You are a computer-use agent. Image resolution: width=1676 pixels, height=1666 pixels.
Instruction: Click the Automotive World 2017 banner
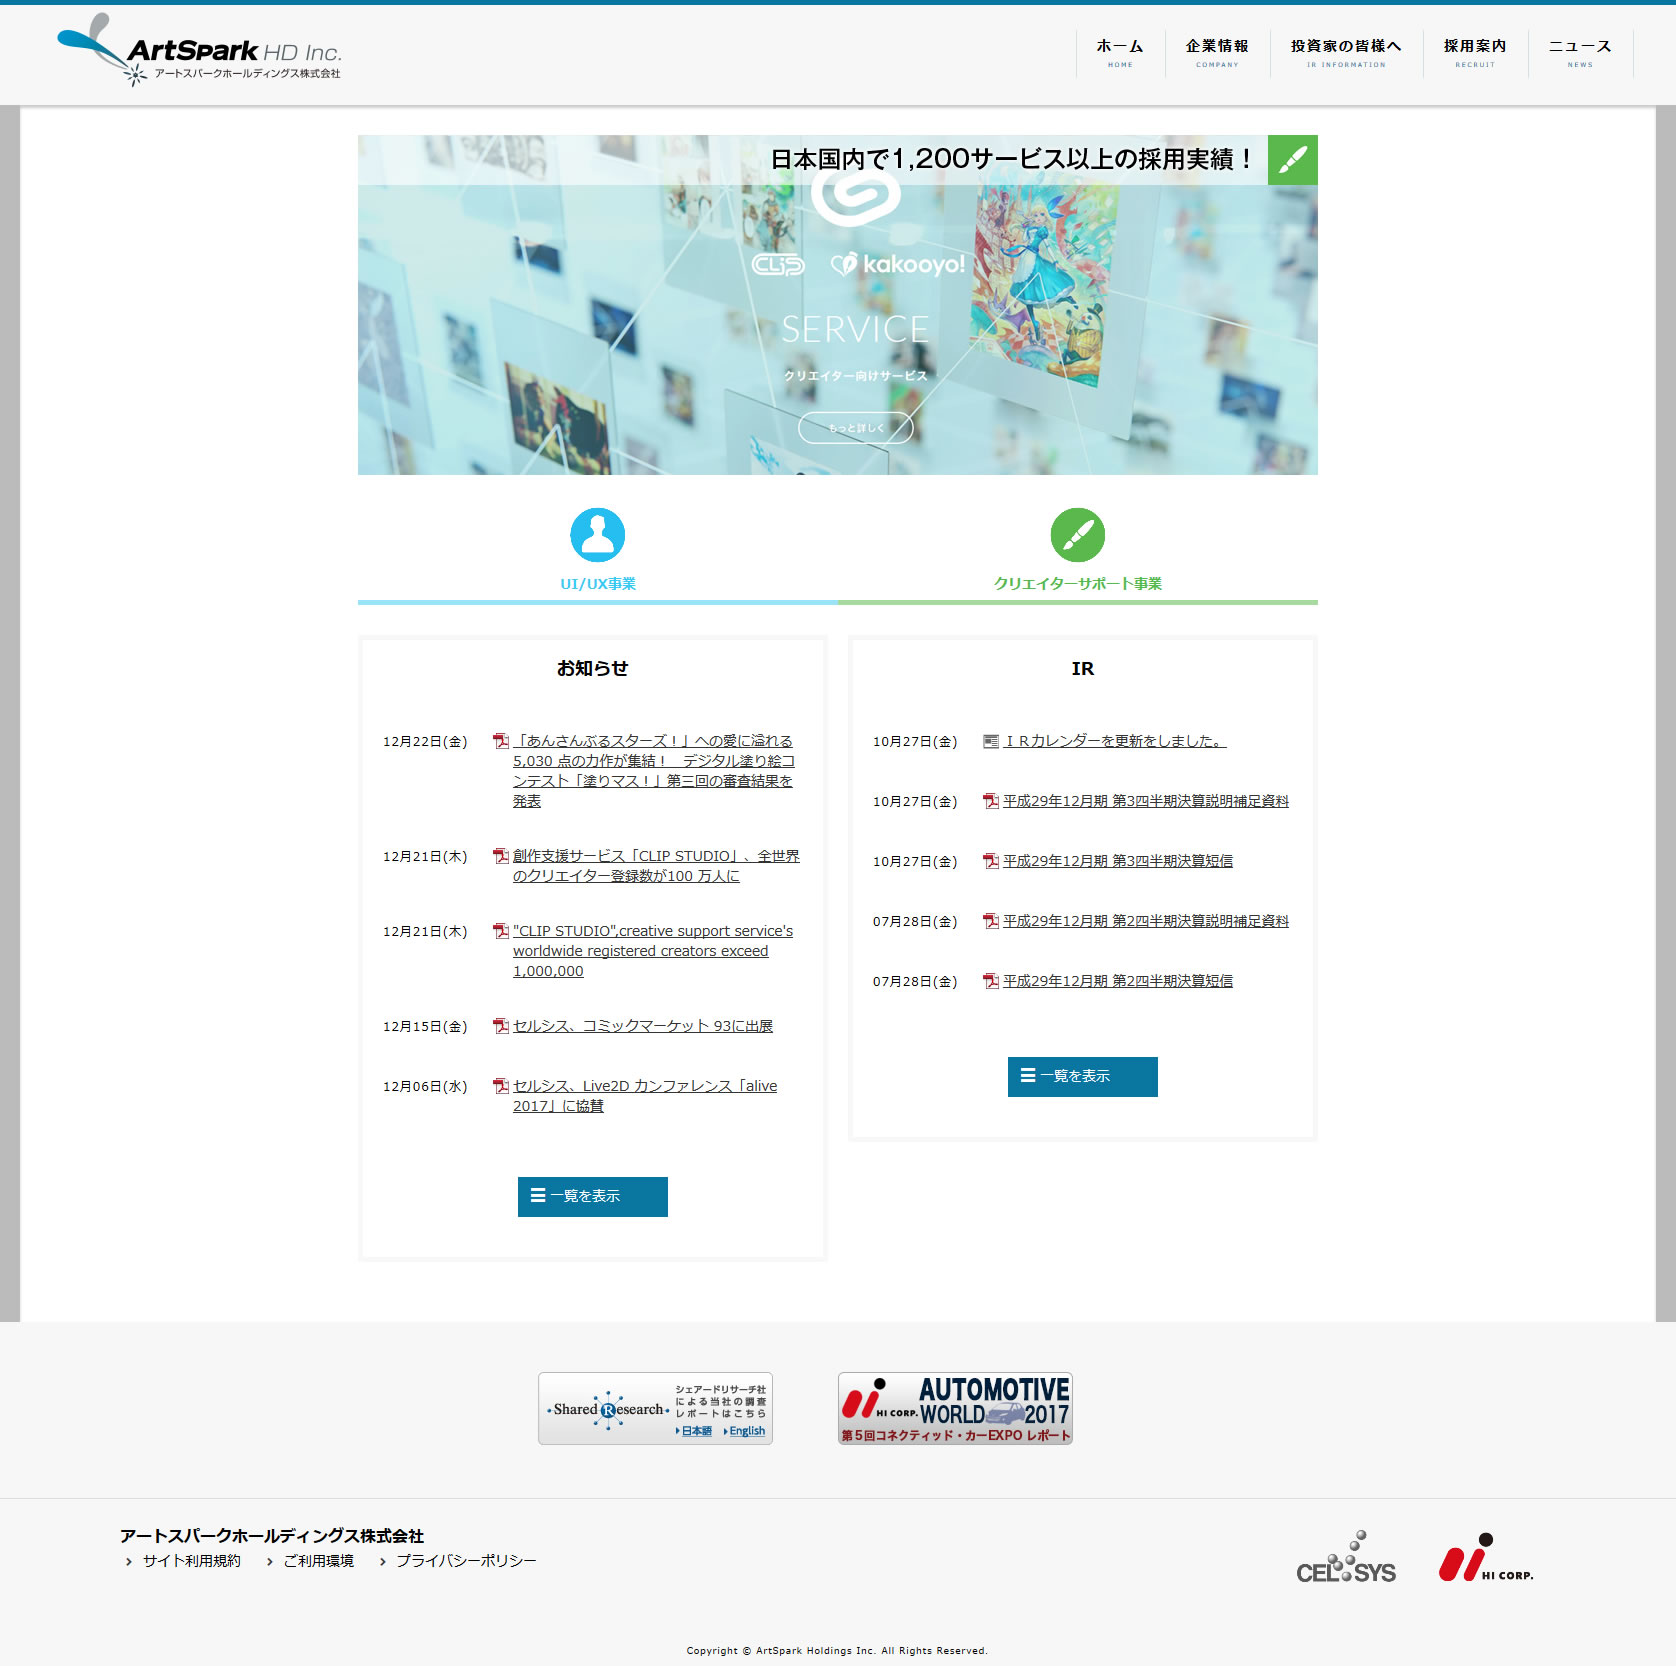click(x=955, y=1408)
